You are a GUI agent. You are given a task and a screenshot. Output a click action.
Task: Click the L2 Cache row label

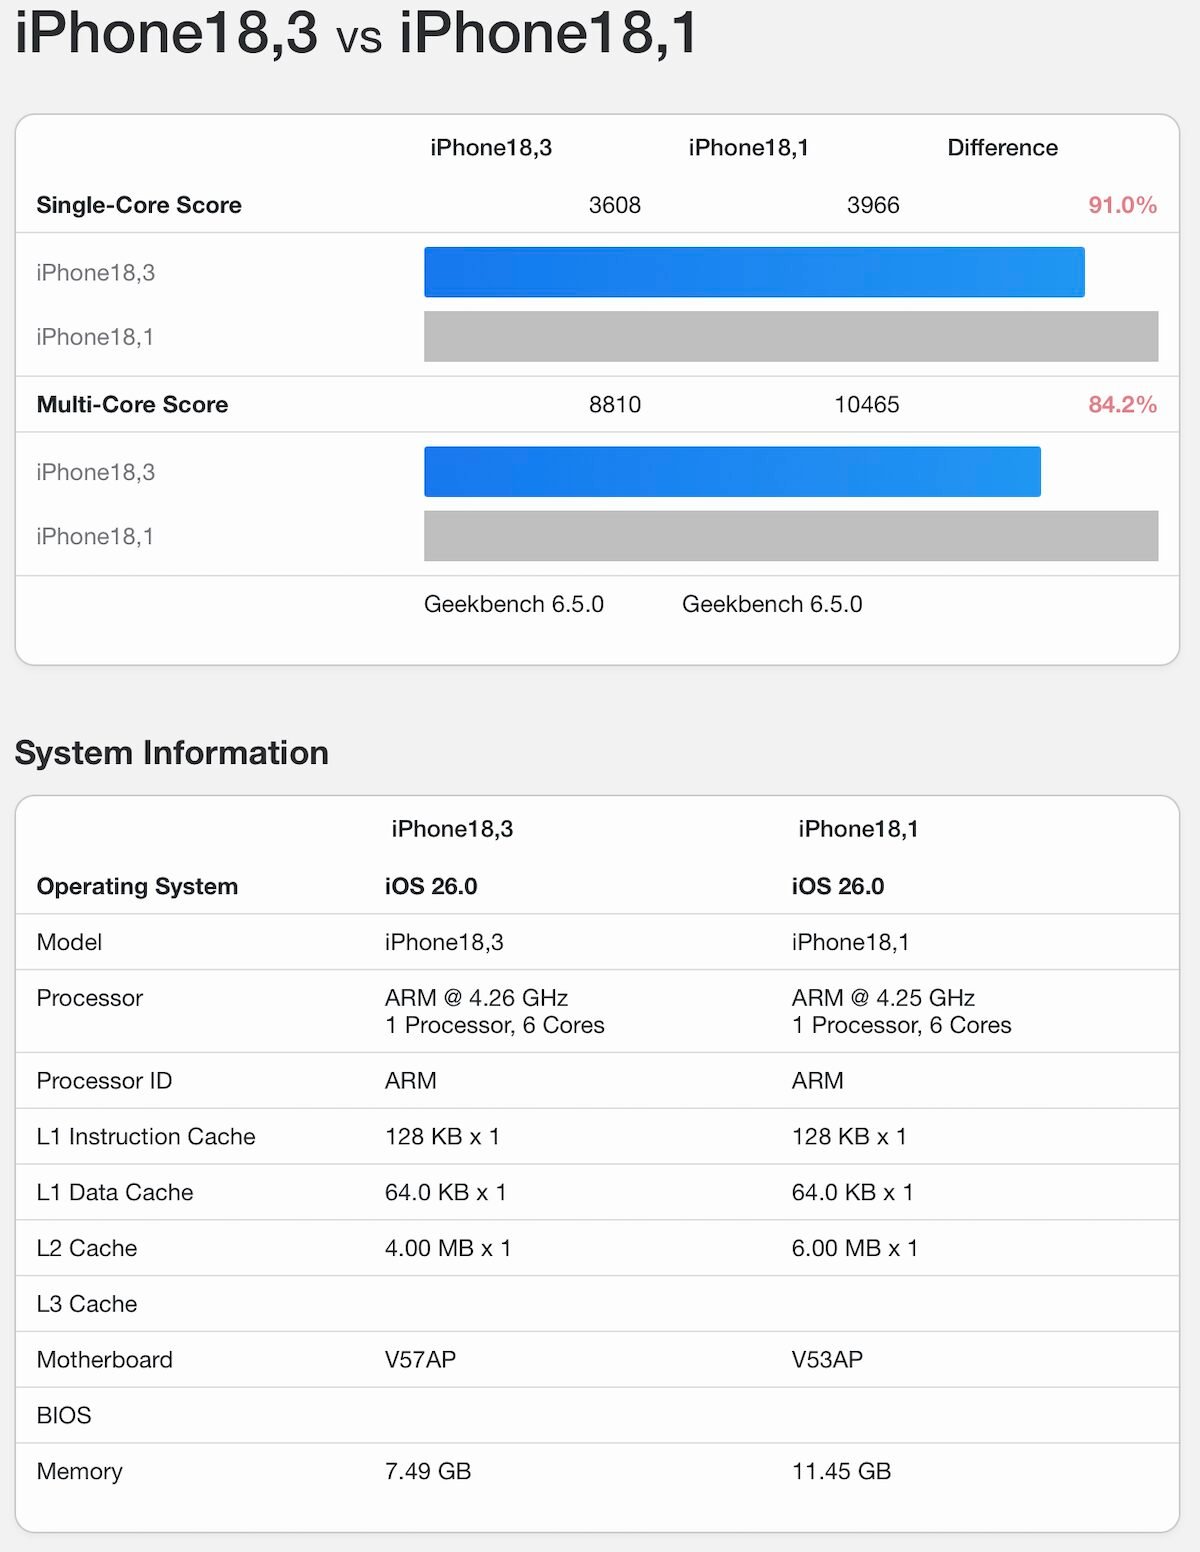pyautogui.click(x=87, y=1249)
